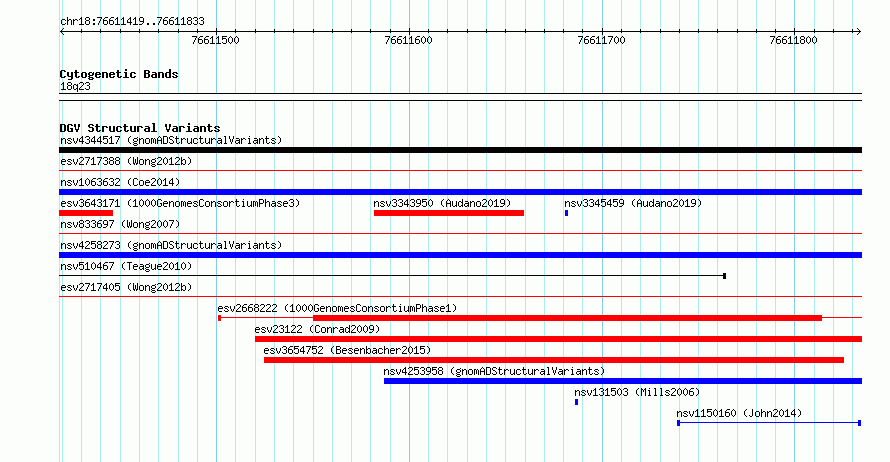Click the ruler's right arrow end
The width and height of the screenshot is (890, 462).
(x=859, y=31)
